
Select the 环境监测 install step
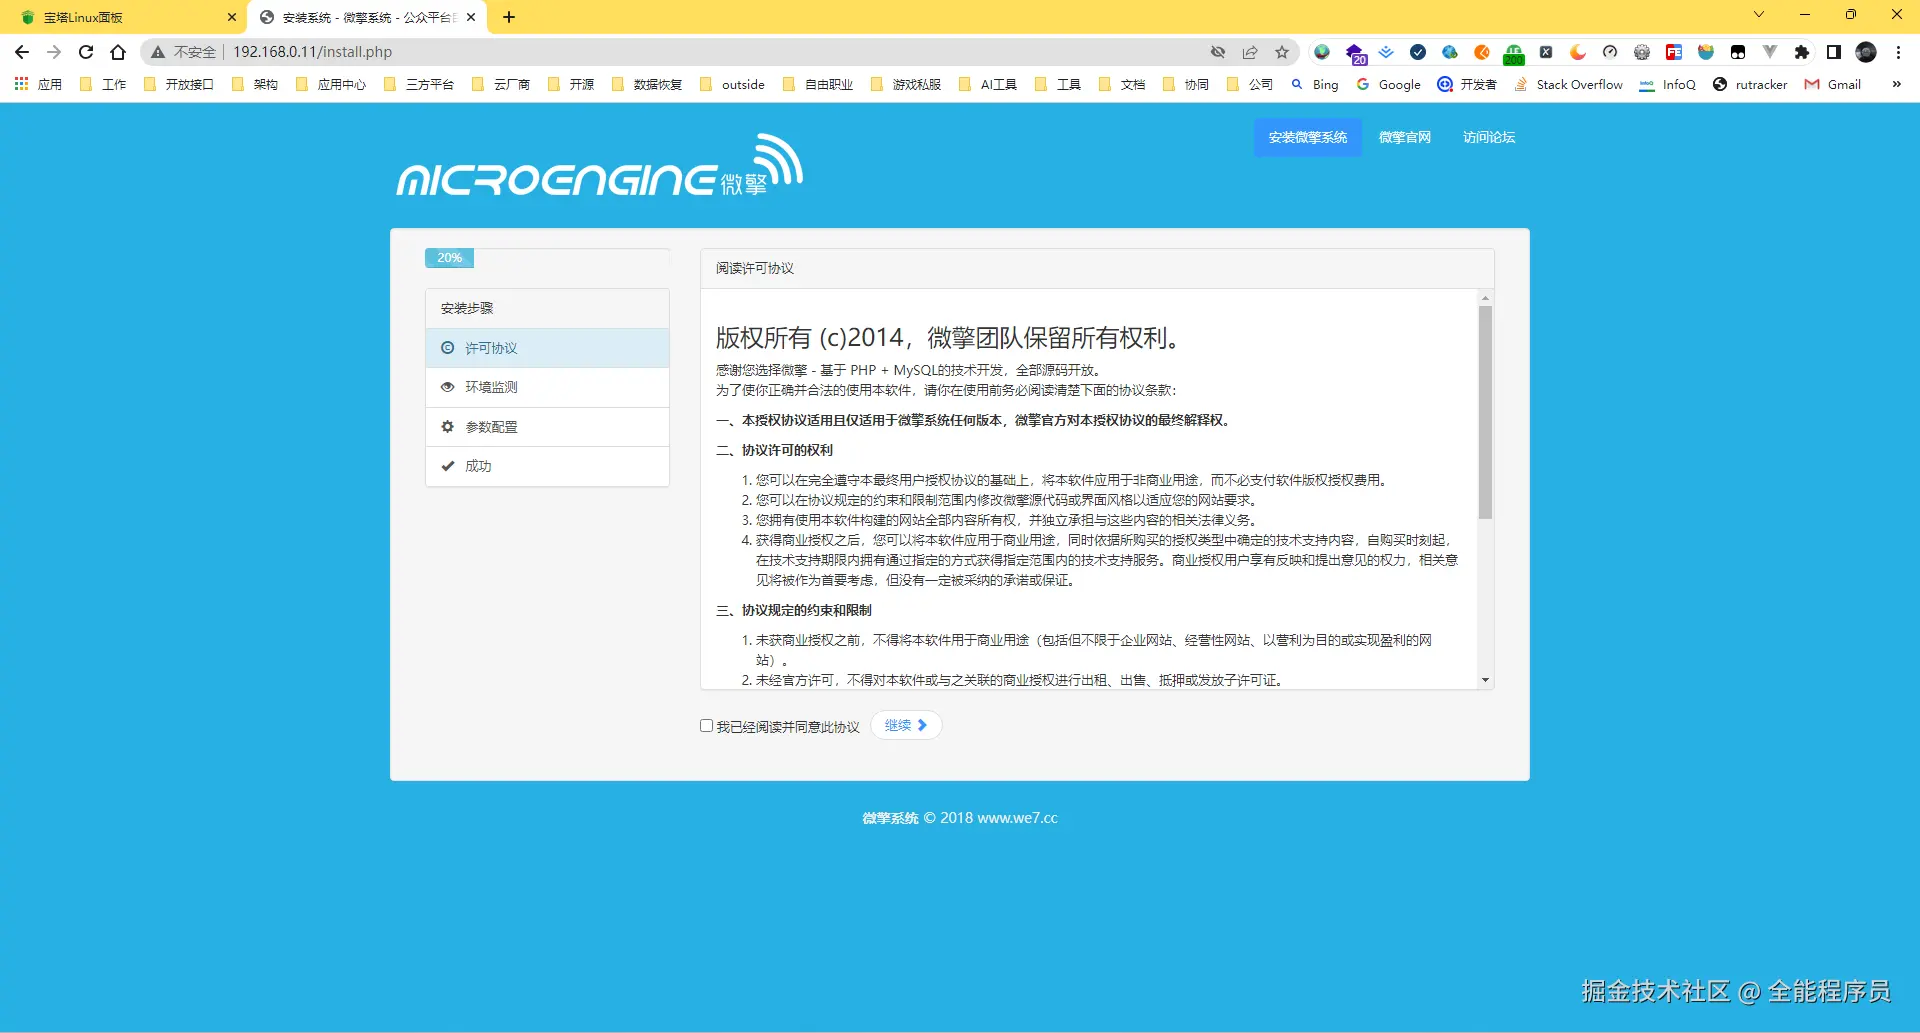point(547,387)
